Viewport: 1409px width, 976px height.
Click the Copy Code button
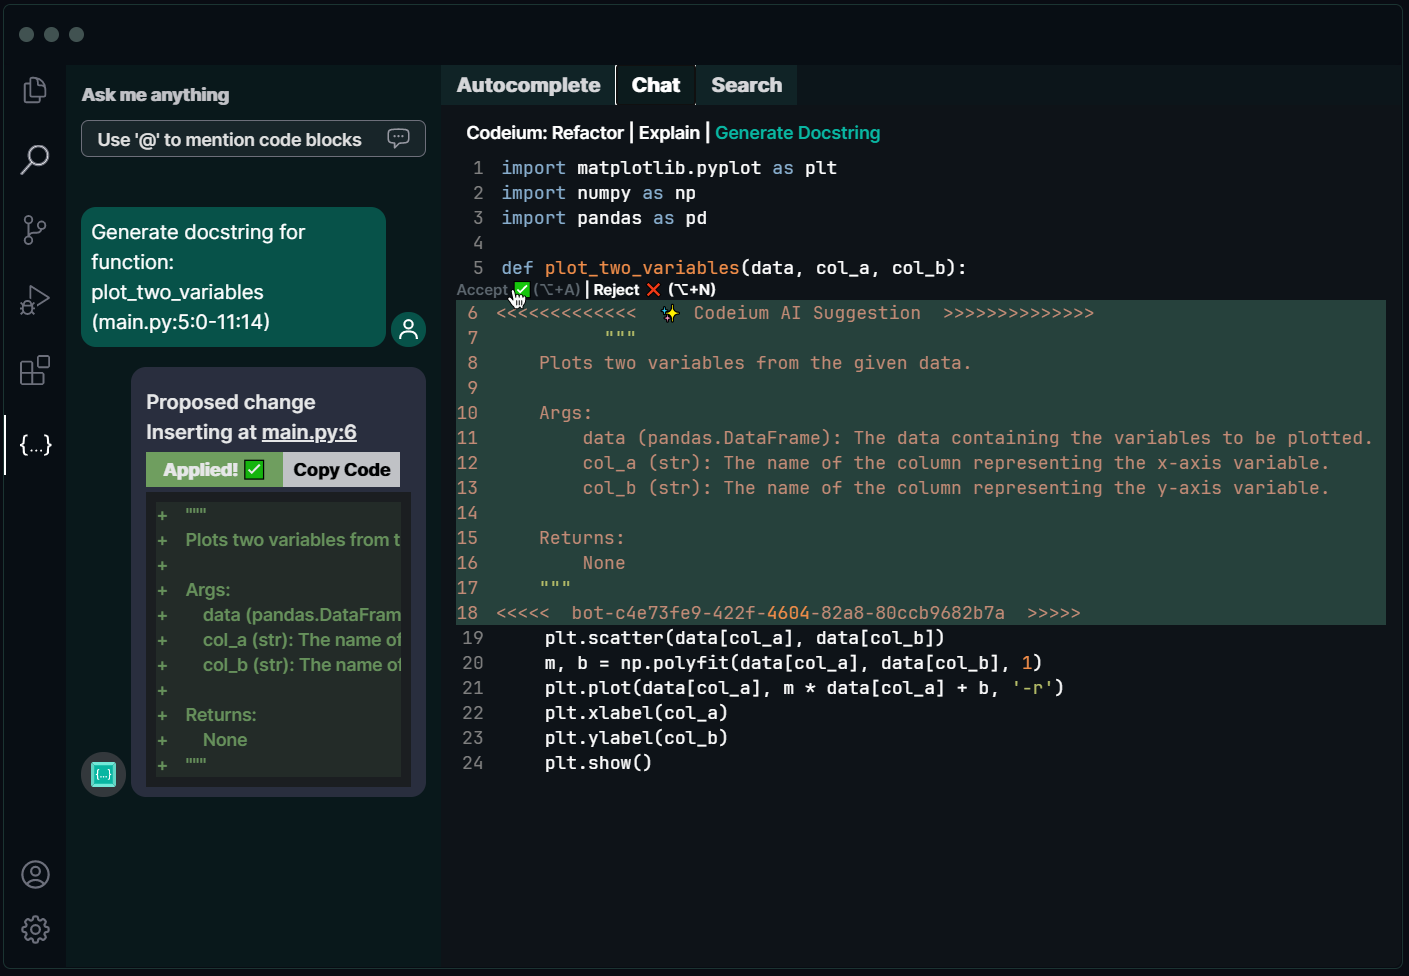[x=341, y=469]
